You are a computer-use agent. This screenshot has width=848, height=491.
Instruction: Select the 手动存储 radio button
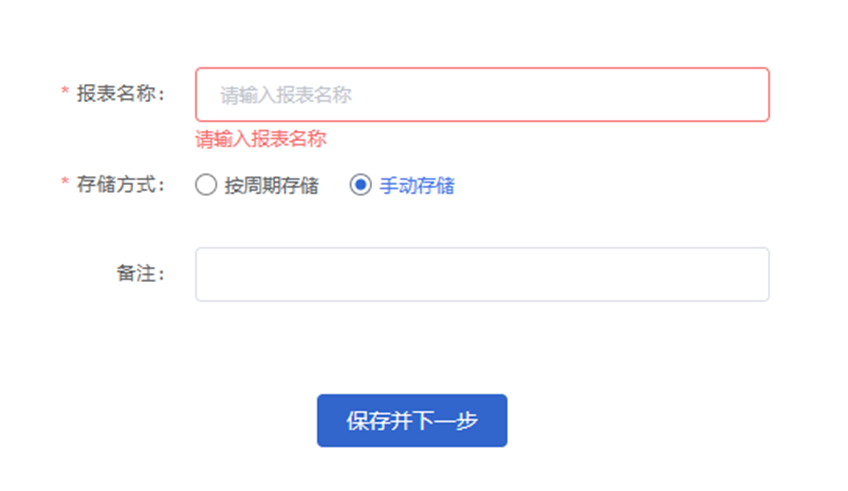click(360, 185)
